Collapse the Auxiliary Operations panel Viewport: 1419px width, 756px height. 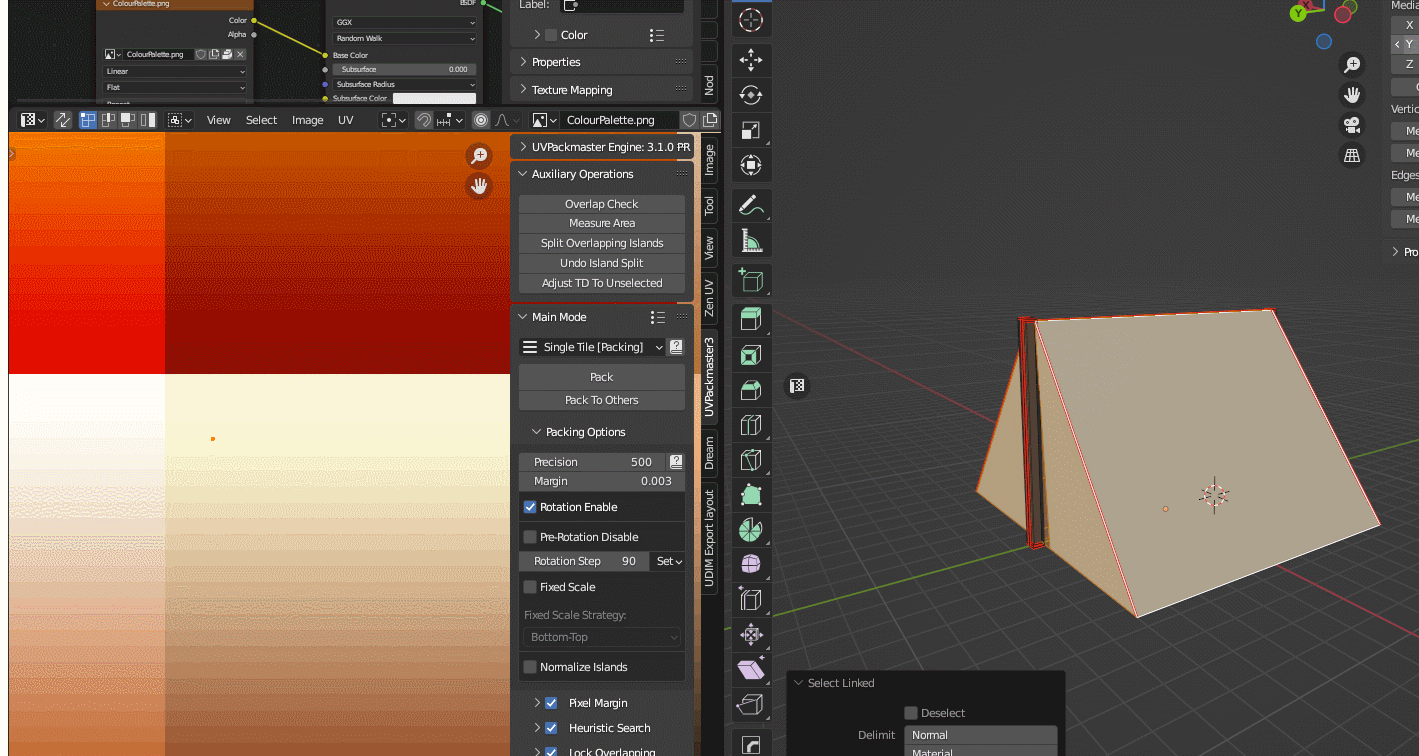(x=522, y=174)
